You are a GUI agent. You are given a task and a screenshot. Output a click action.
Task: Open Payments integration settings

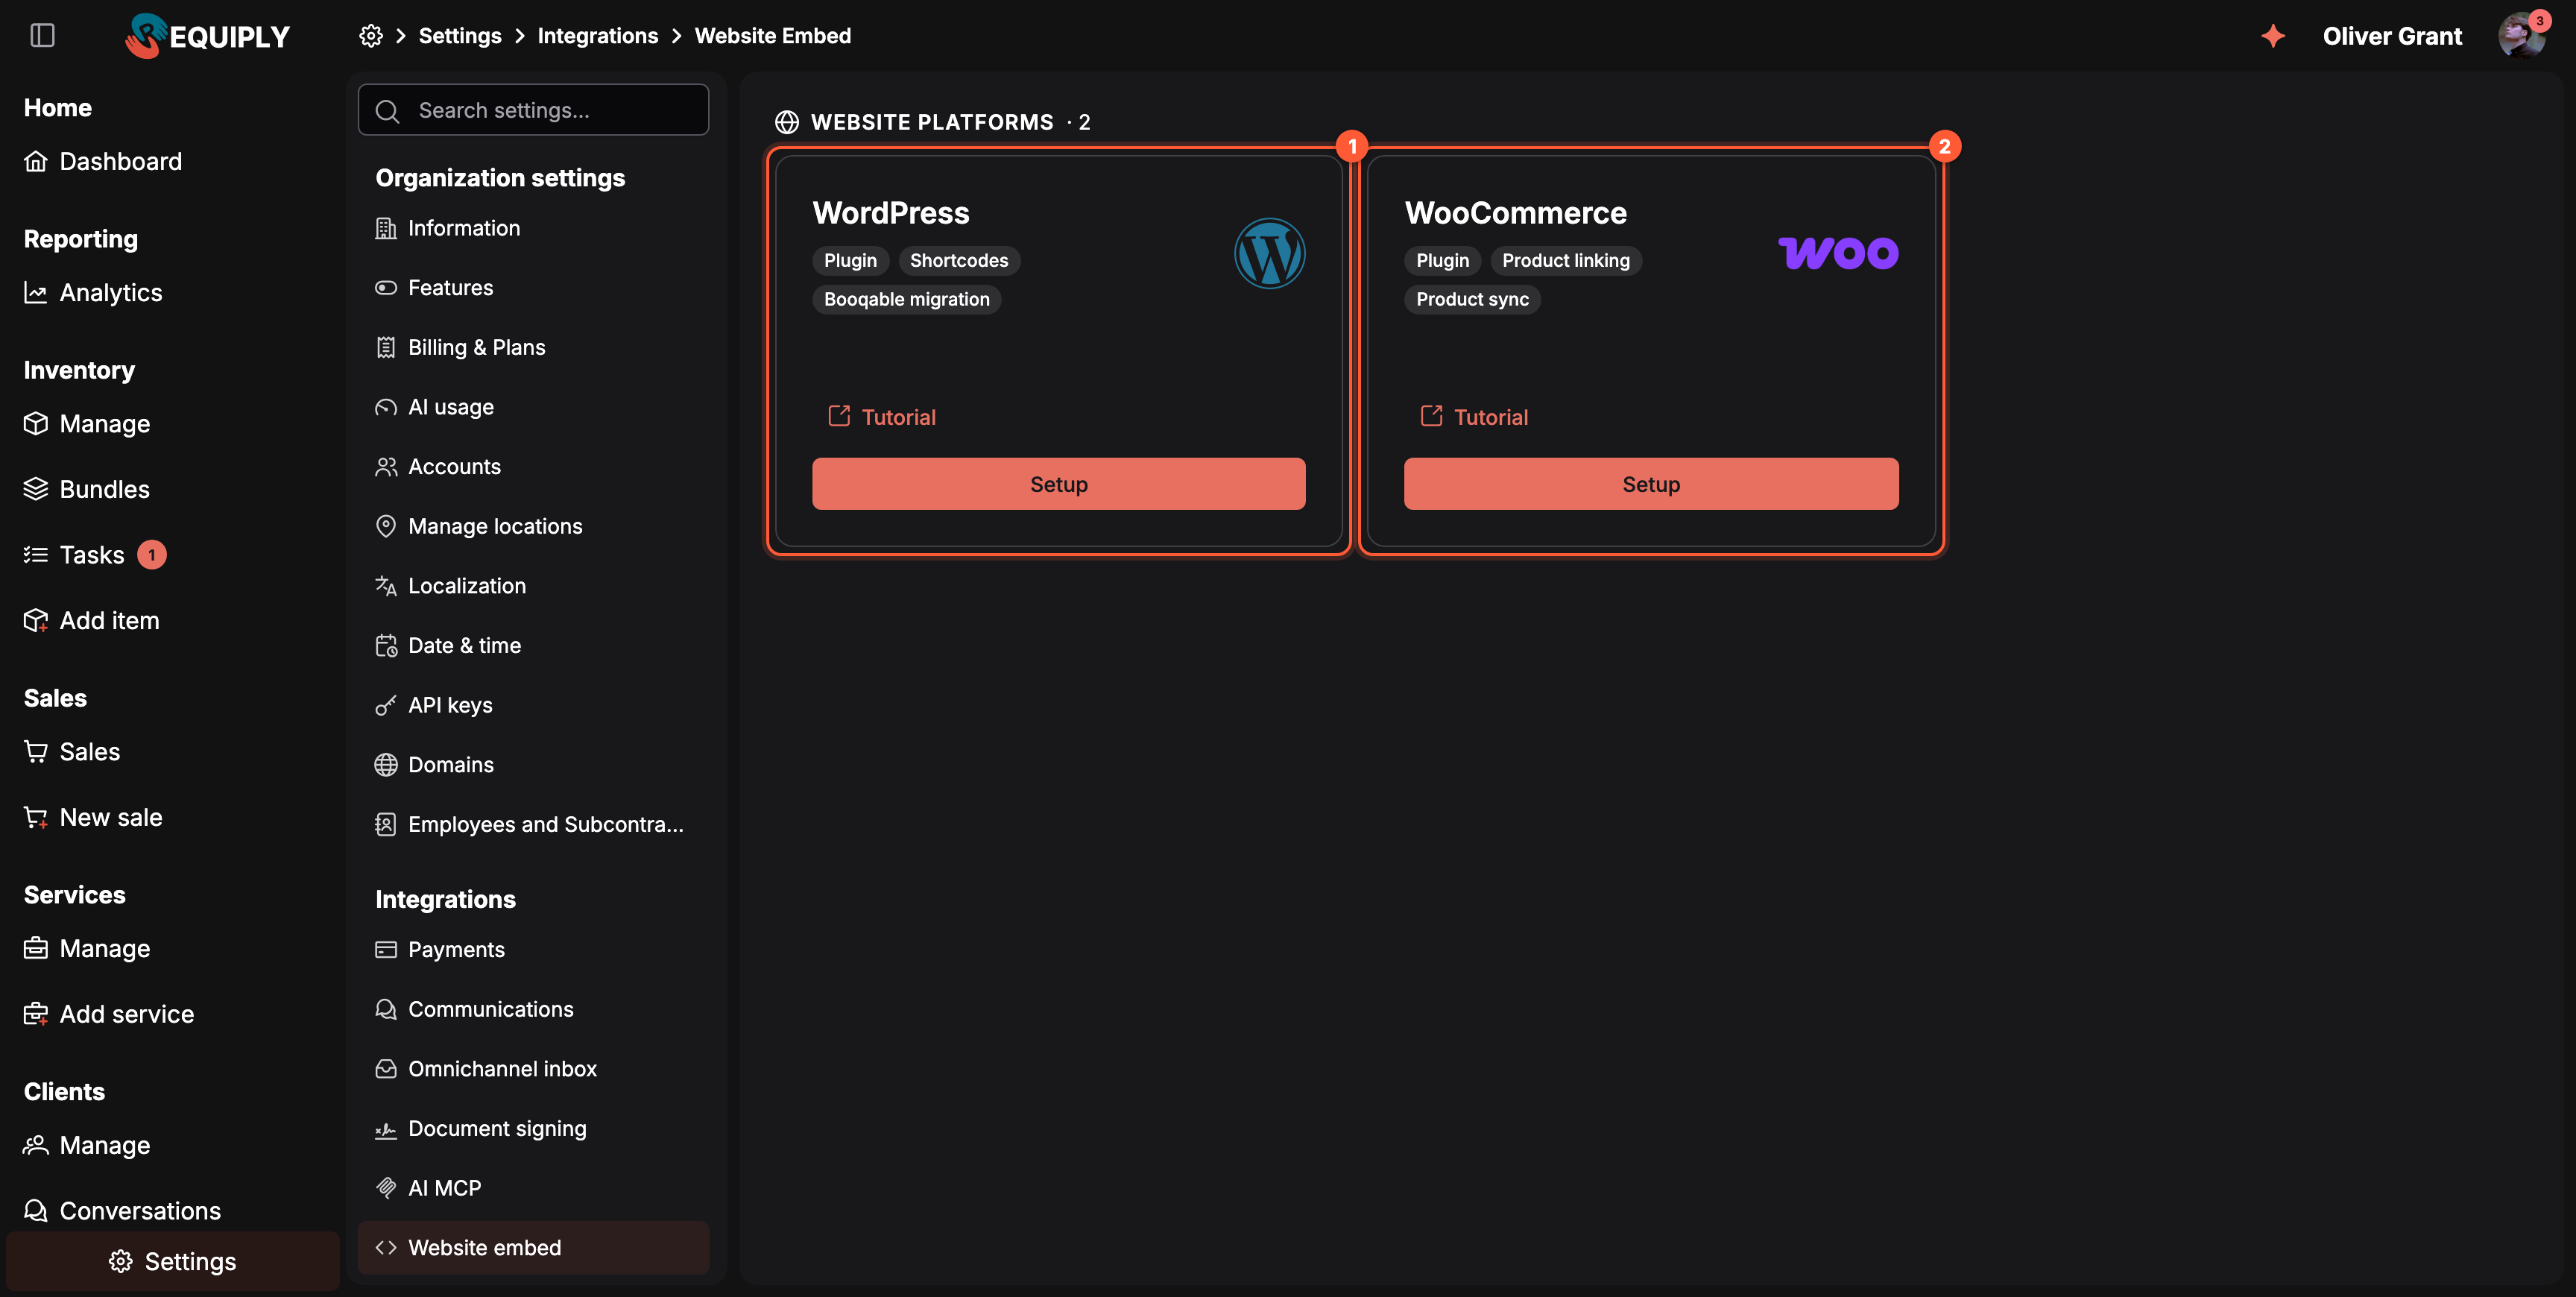[x=534, y=949]
